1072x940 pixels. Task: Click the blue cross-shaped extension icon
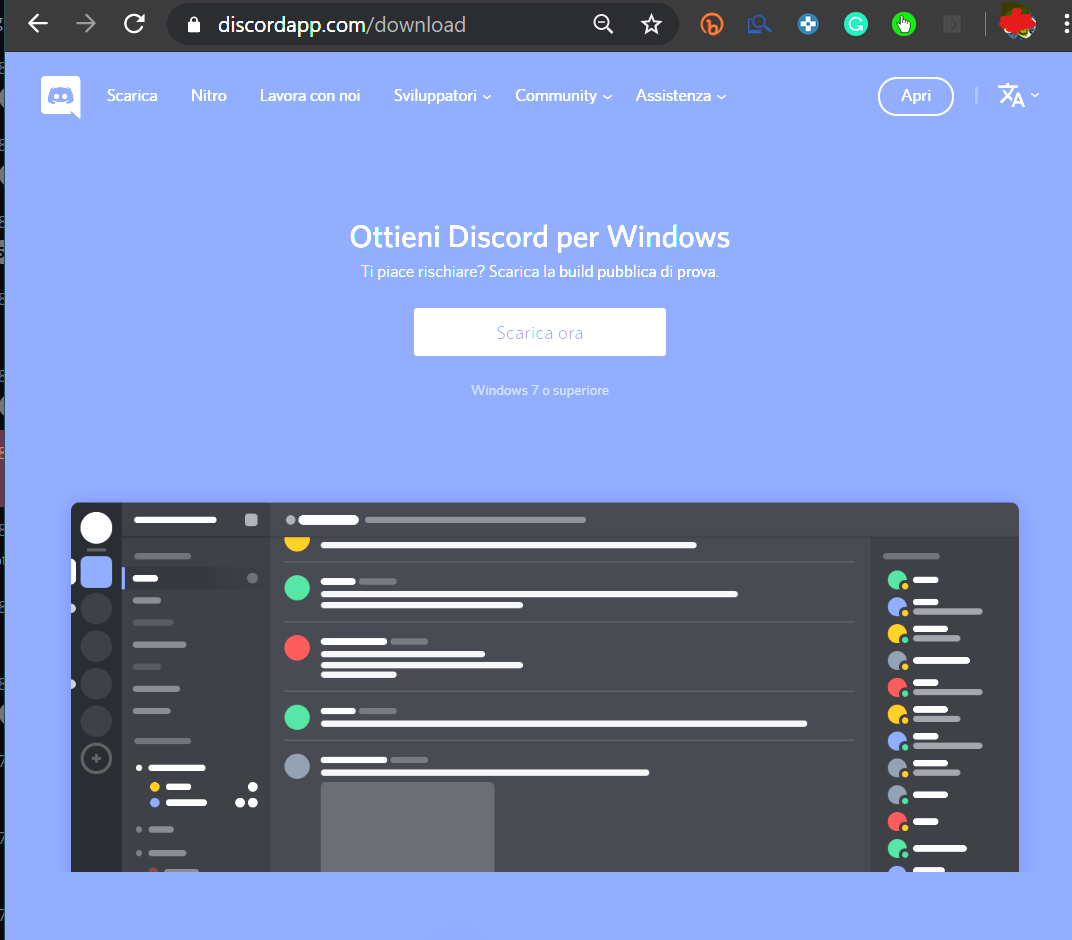pos(808,24)
